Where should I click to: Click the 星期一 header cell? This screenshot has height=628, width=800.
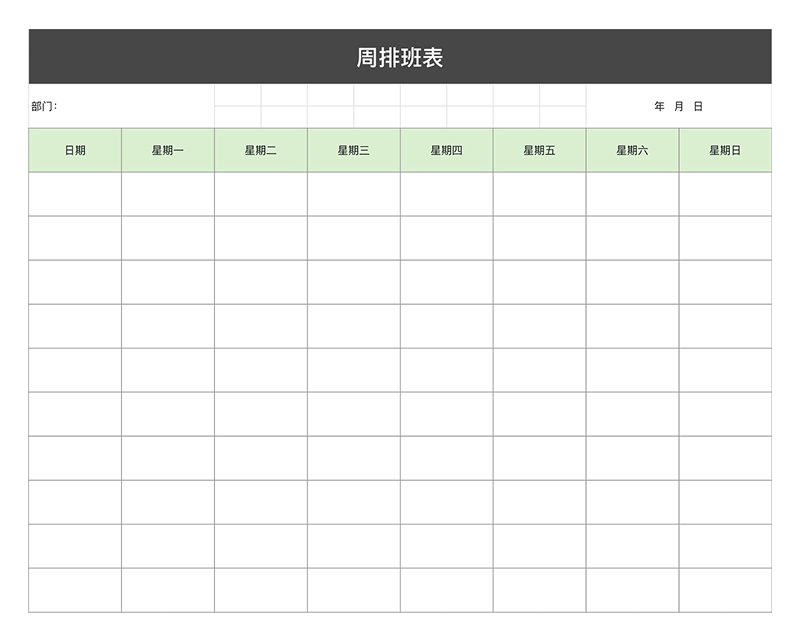tap(168, 150)
